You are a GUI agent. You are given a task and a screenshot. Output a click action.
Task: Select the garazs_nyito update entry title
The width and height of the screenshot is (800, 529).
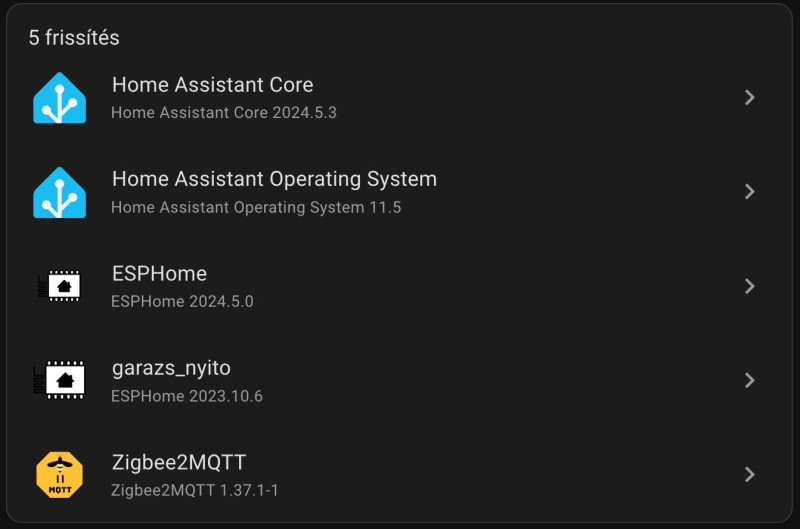171,368
